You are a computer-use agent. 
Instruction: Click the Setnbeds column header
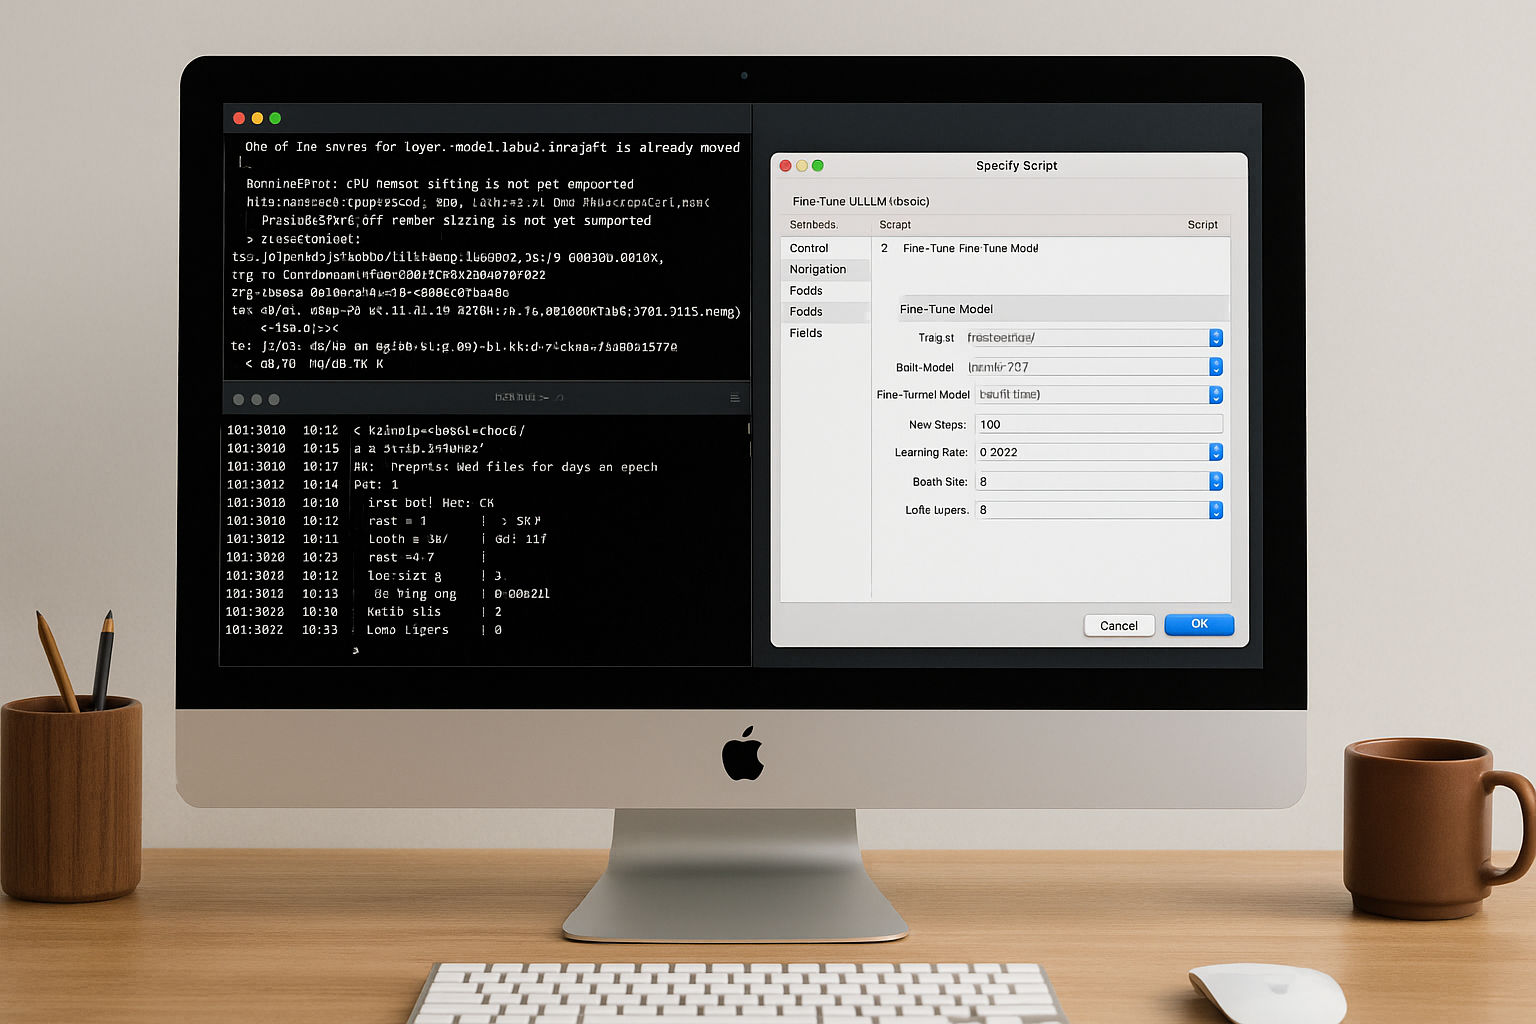(815, 224)
